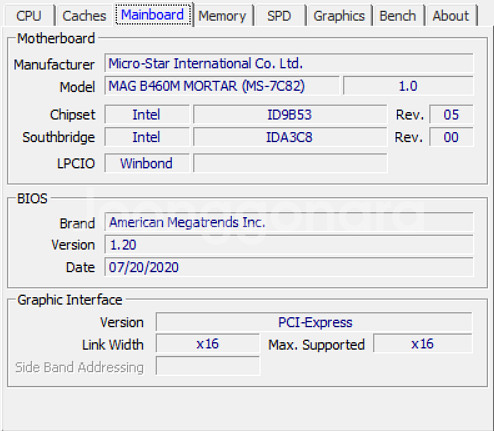Click the Motherboard group title

pos(56,38)
